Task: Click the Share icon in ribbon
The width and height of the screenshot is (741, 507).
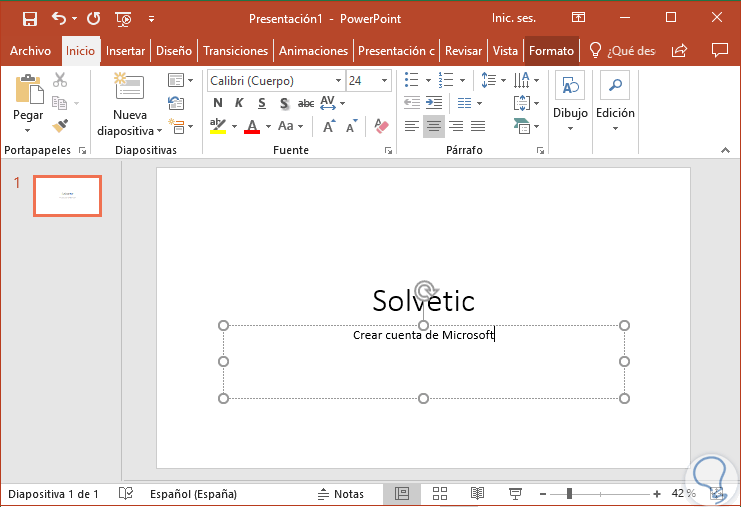Action: click(680, 50)
